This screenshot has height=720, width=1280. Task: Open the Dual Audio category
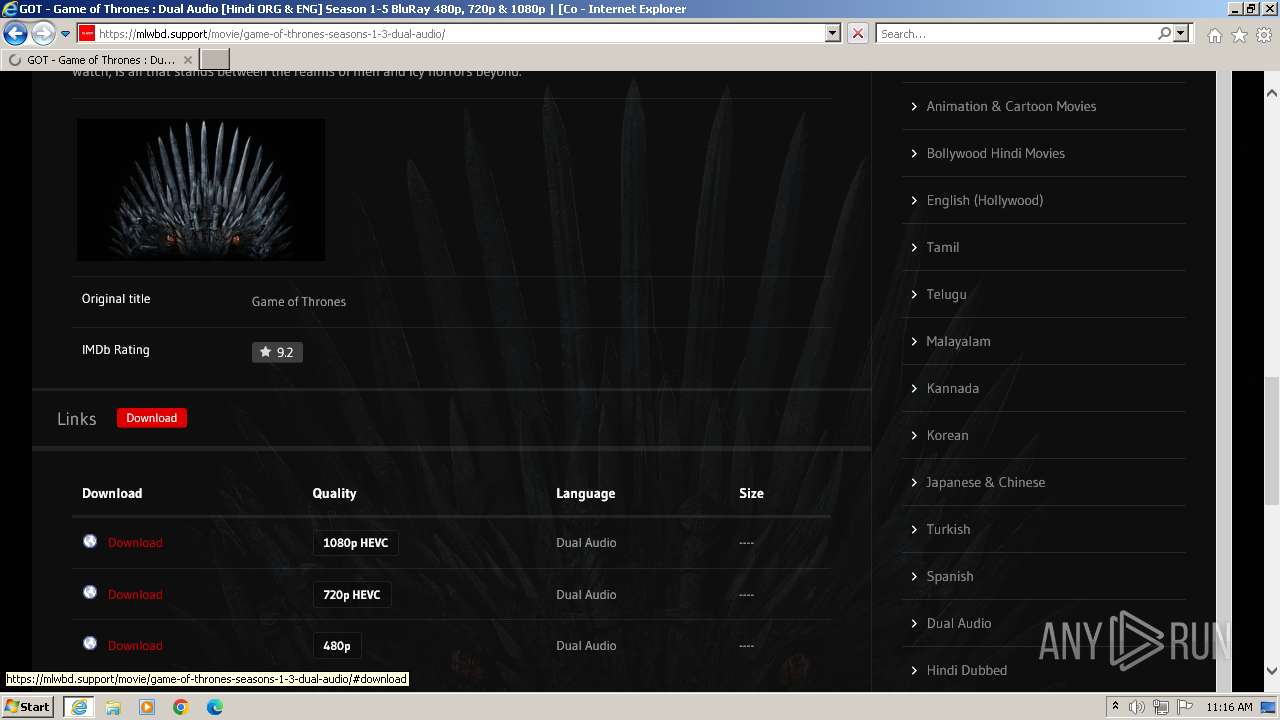click(959, 623)
